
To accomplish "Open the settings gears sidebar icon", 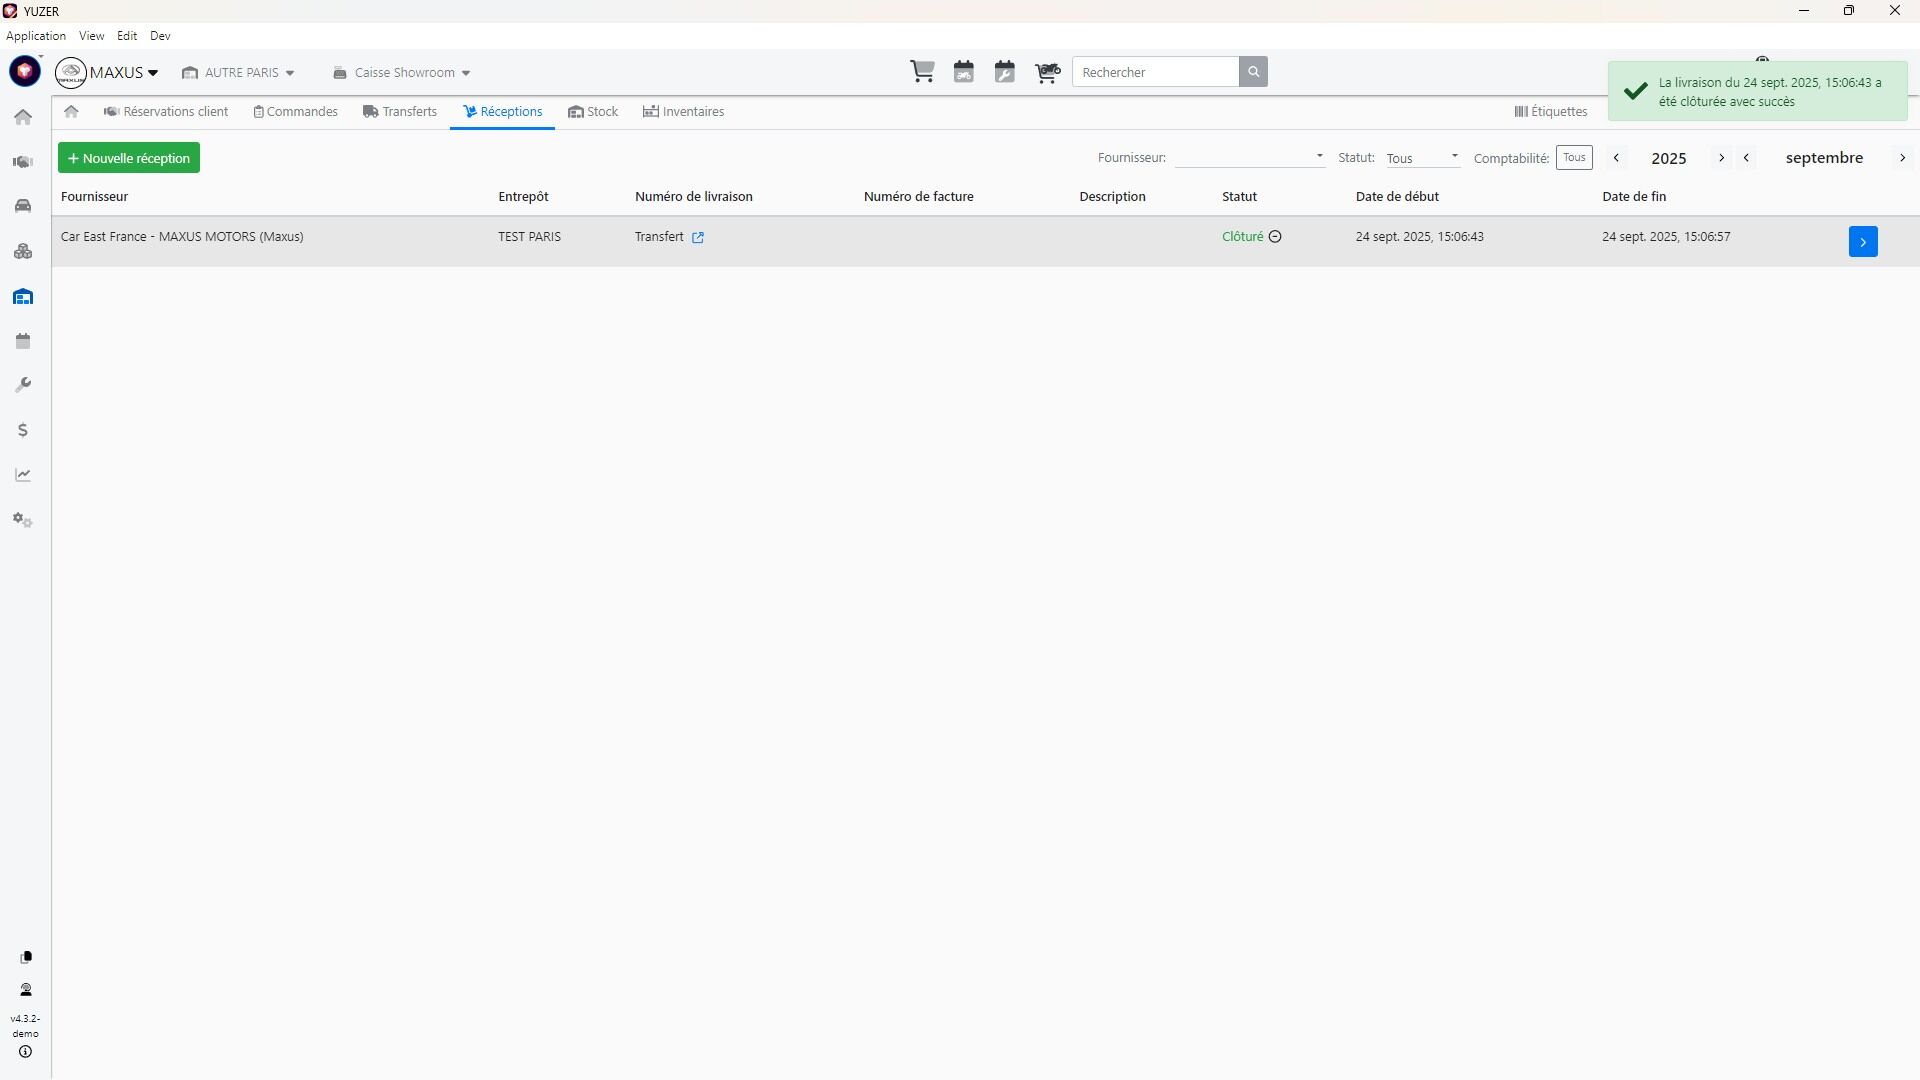I will 23,520.
